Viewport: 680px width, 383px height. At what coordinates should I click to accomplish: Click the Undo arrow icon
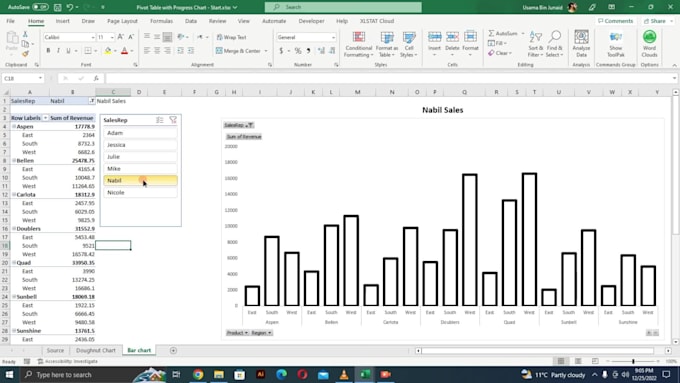70,7
